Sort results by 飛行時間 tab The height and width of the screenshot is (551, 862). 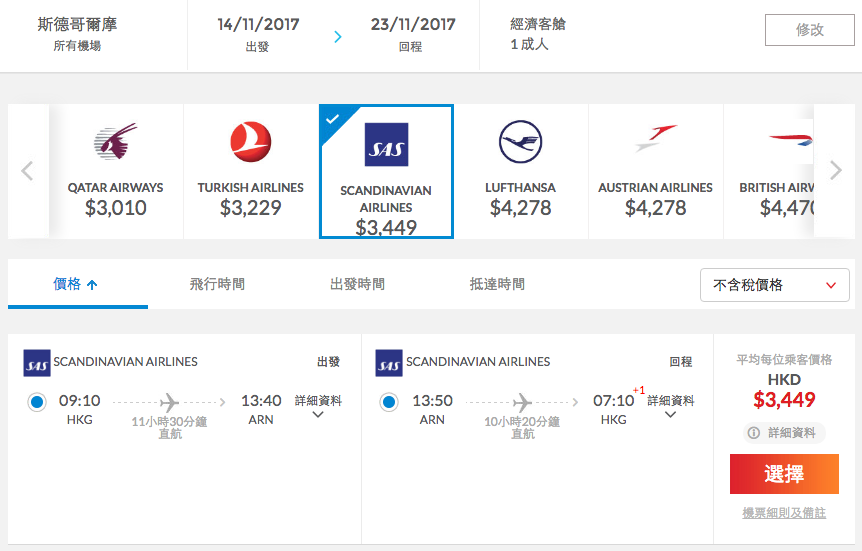217,284
